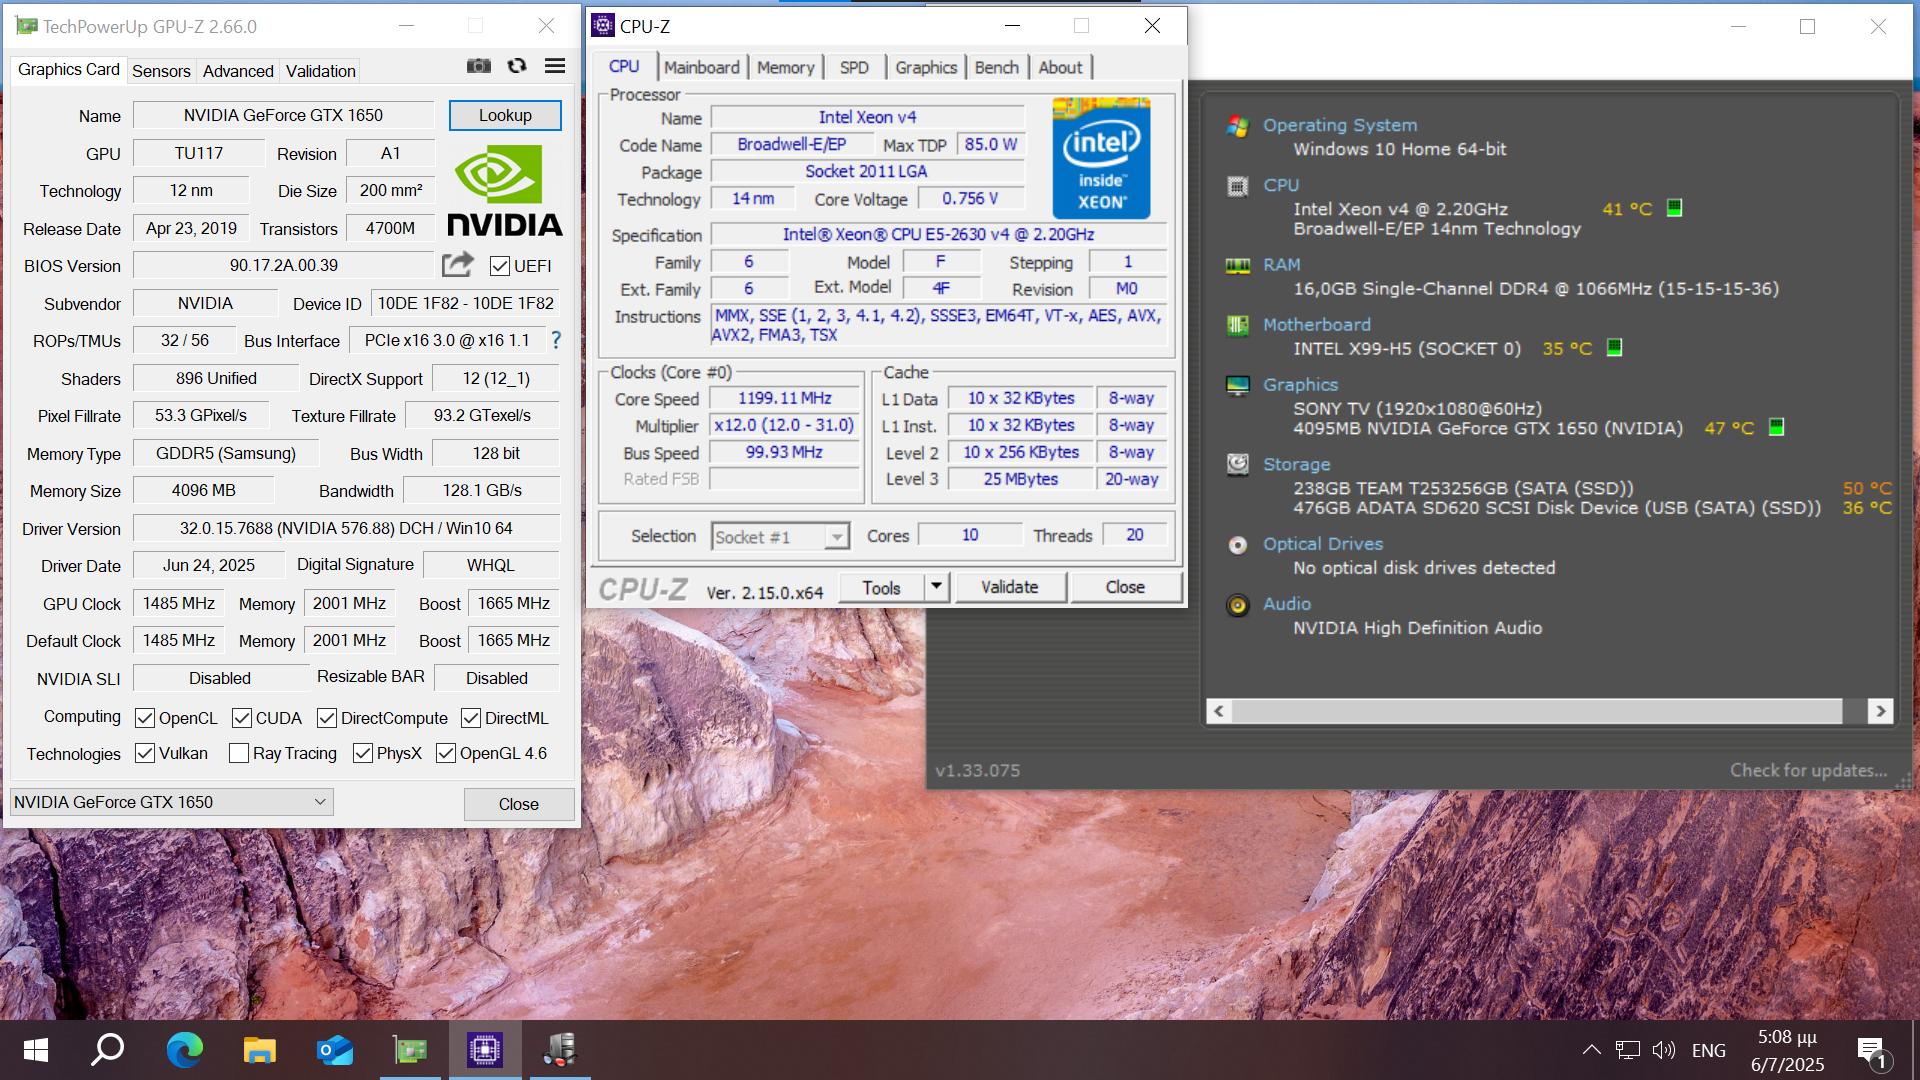The height and width of the screenshot is (1080, 1920).
Task: Toggle the CUDA checkbox
Action: tap(242, 718)
